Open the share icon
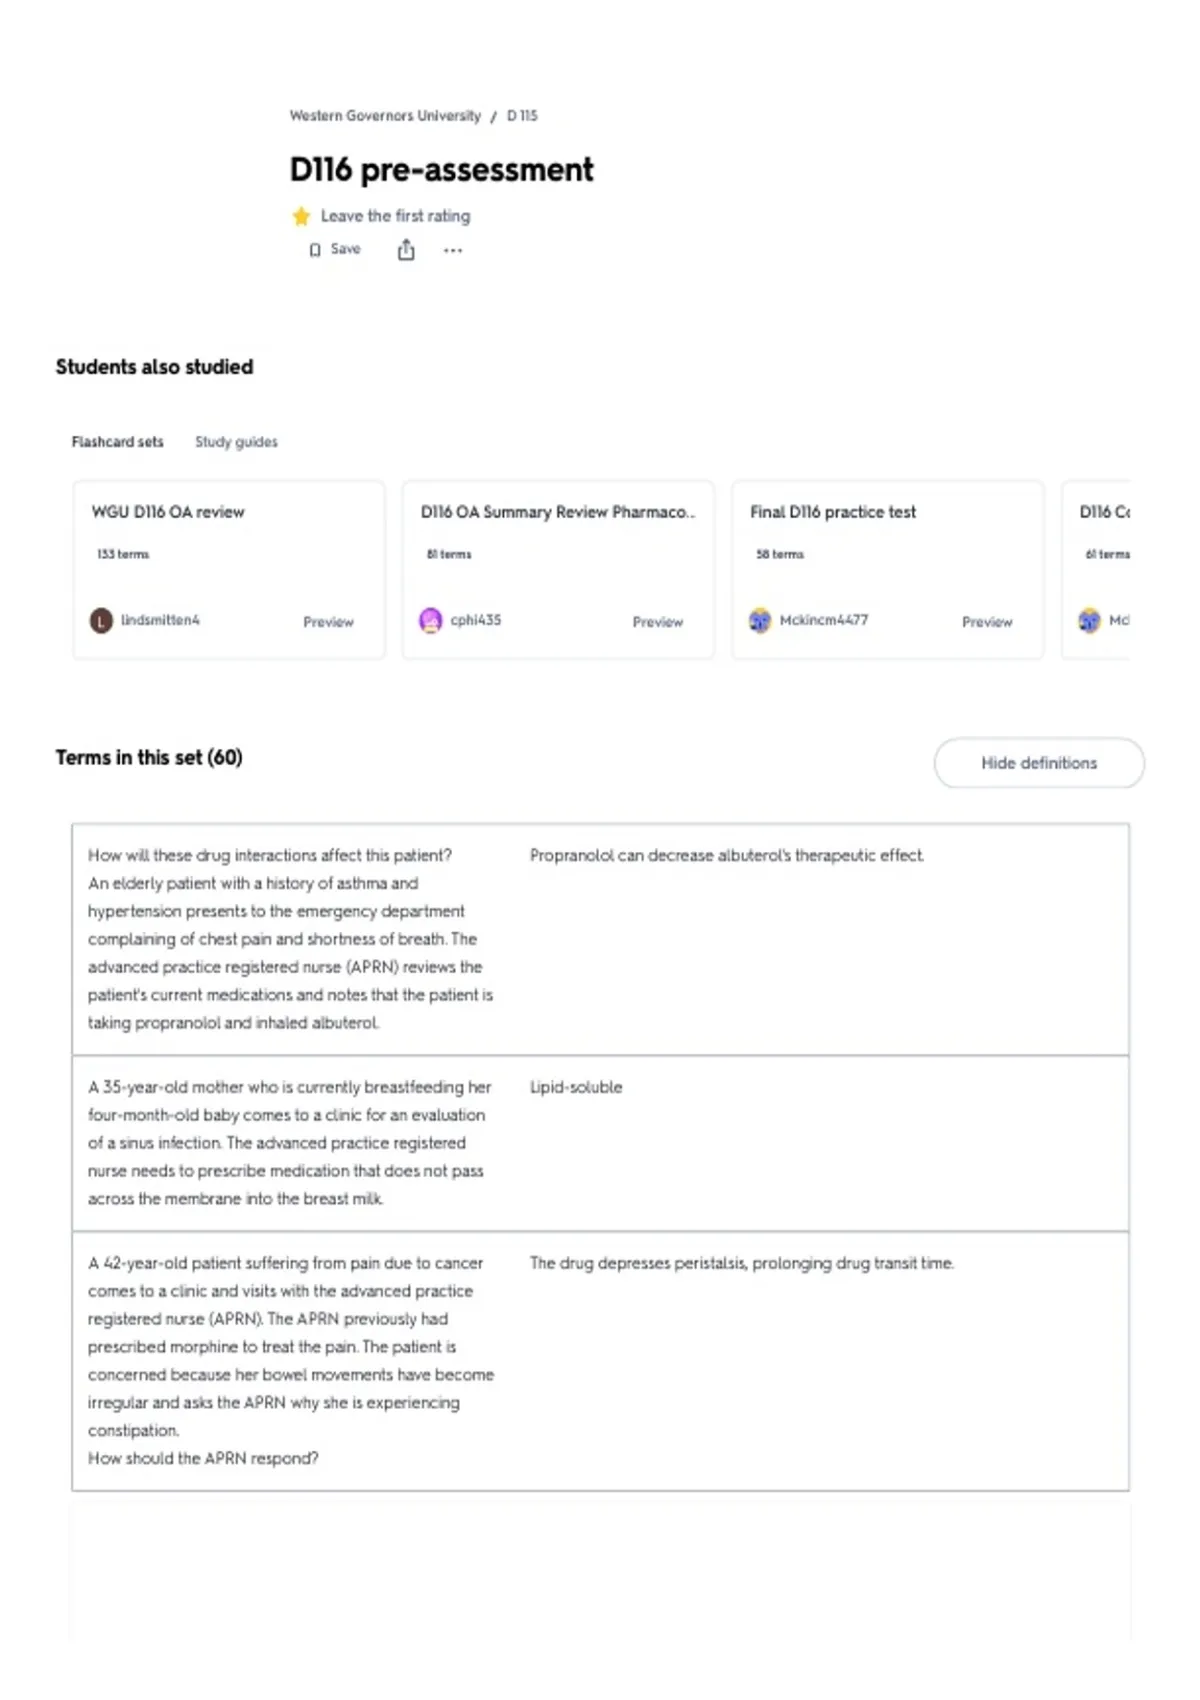 coord(406,250)
